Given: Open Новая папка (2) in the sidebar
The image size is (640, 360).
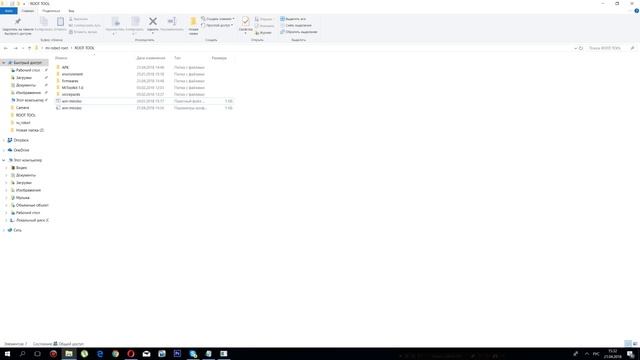Looking at the screenshot, I should point(29,130).
